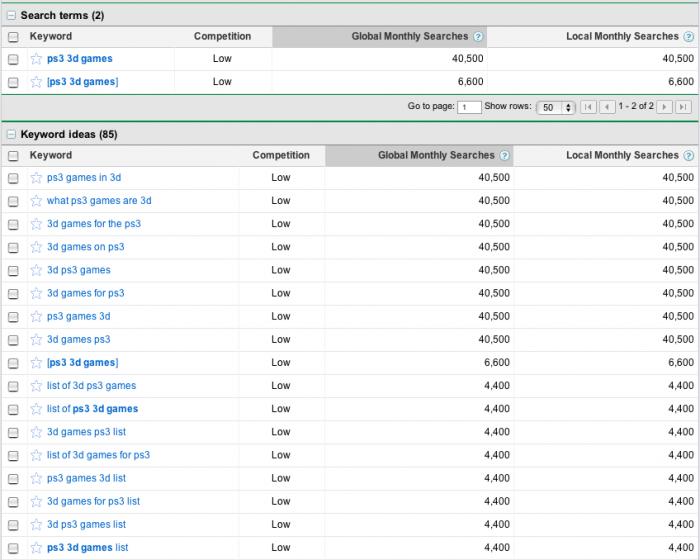700x560 pixels.
Task: Star the '[ps3 3d games]' search term row
Action: [x=36, y=82]
